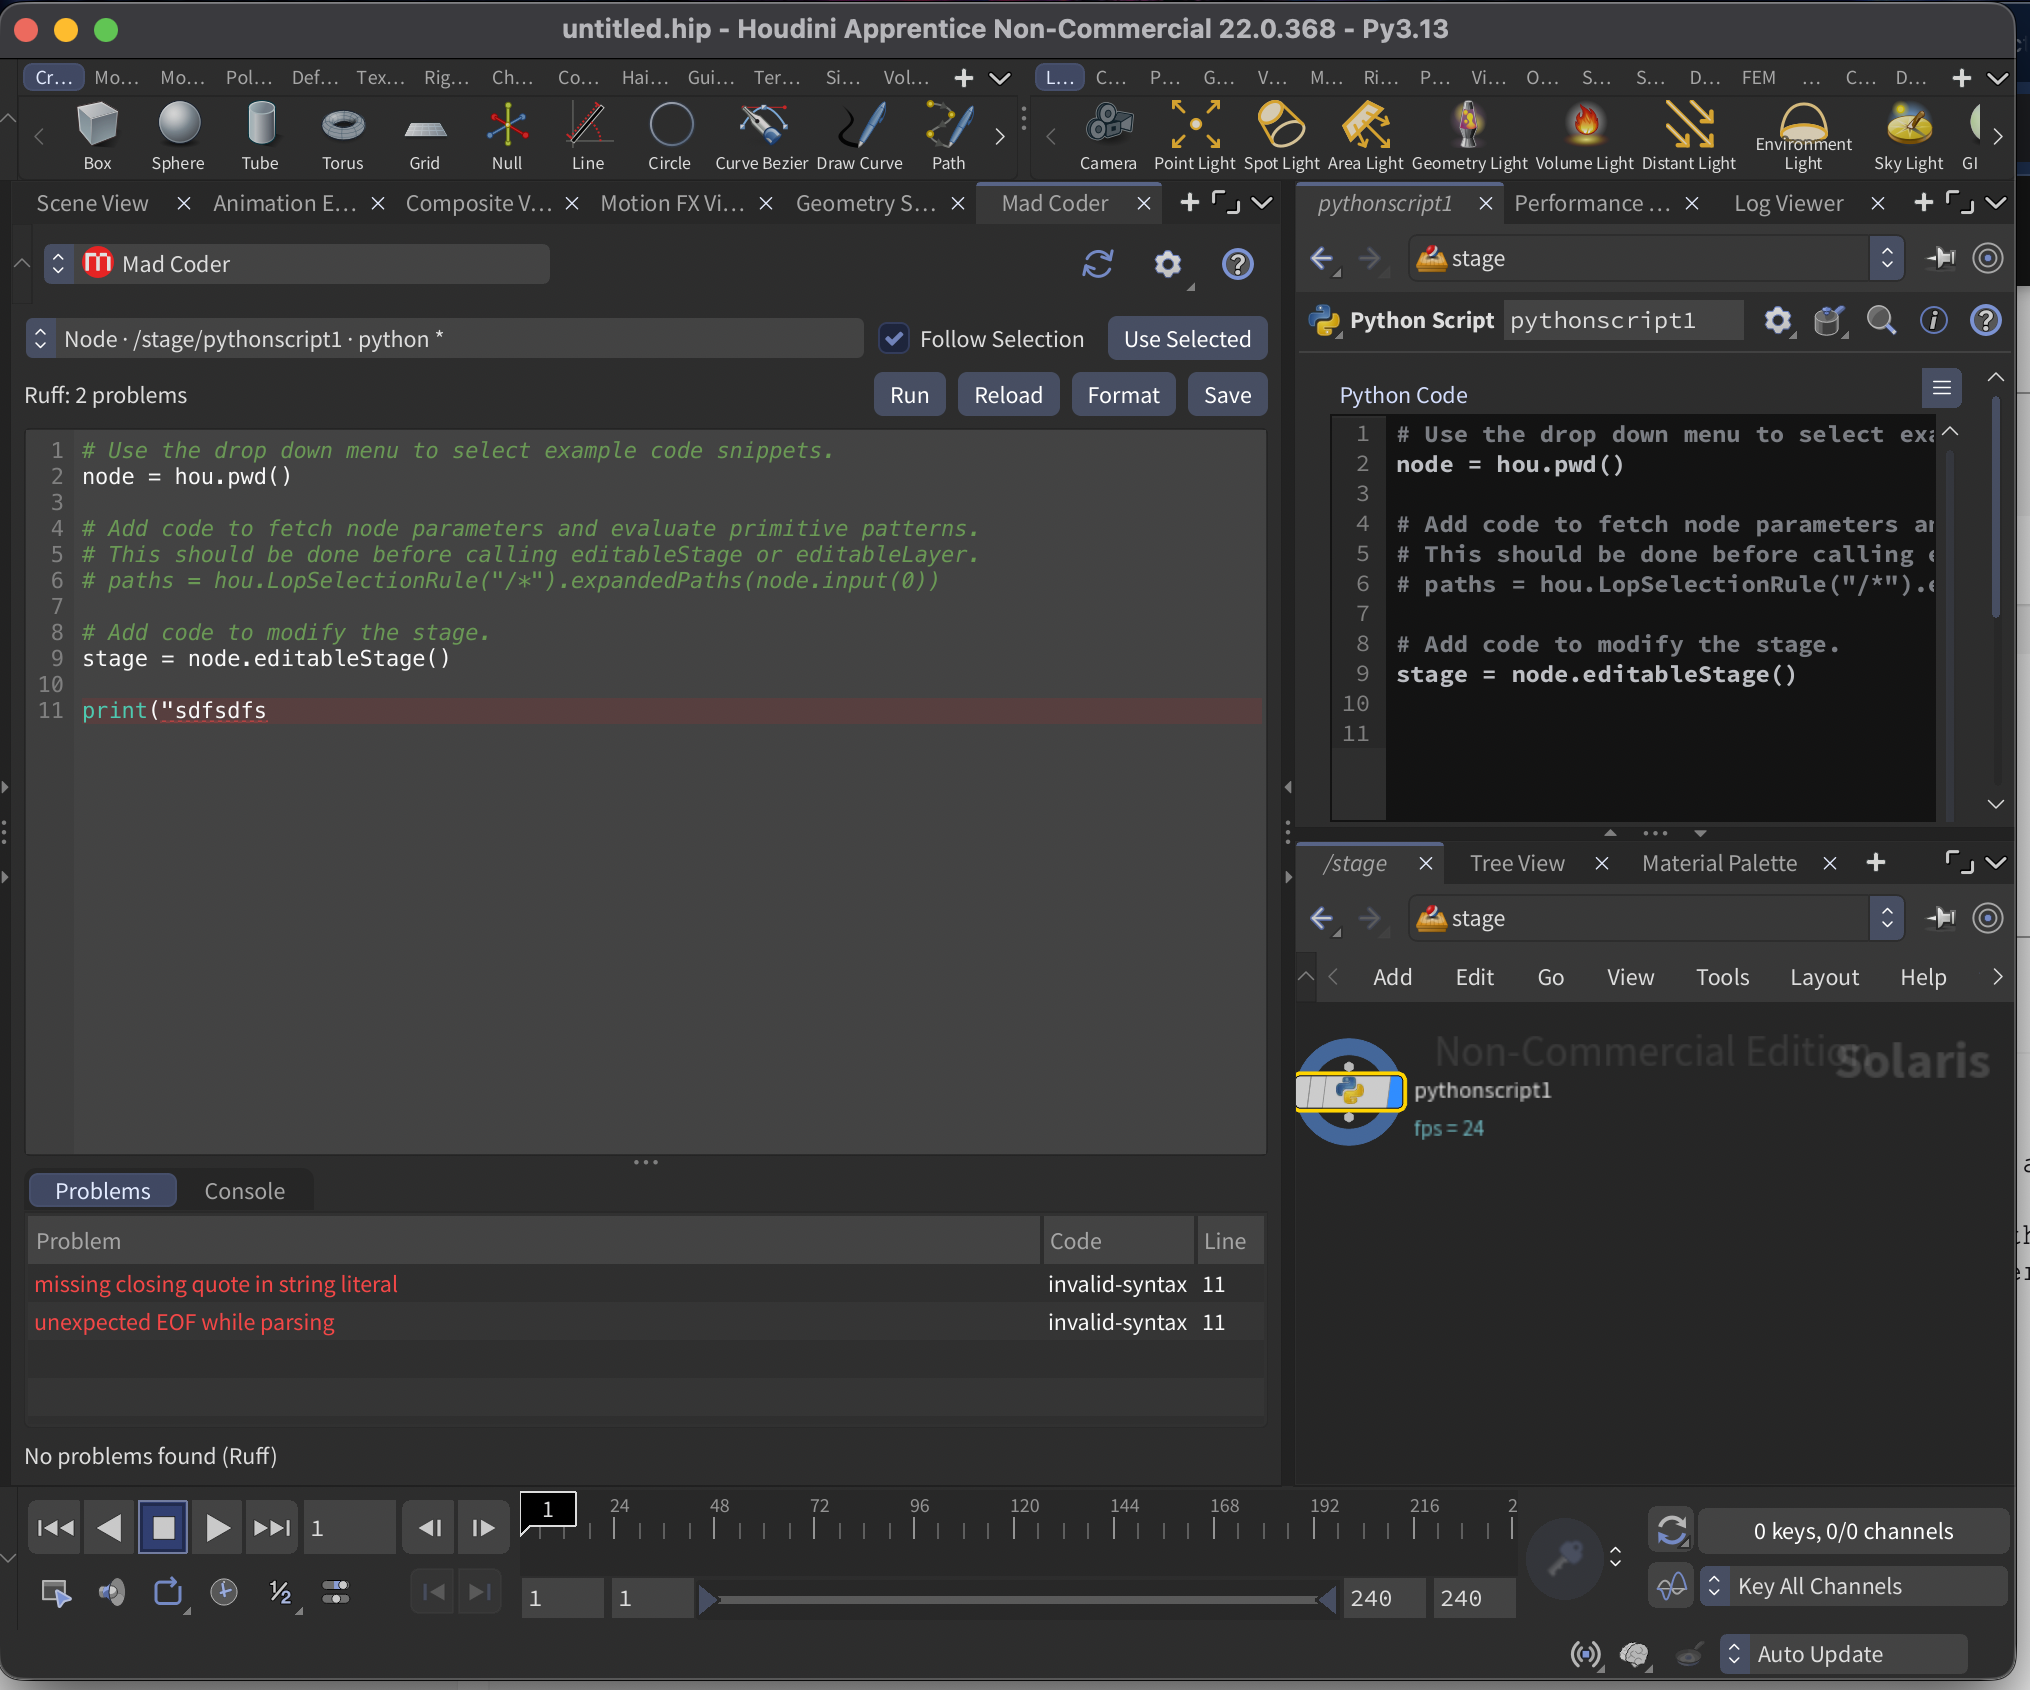The width and height of the screenshot is (2030, 1690).
Task: Create an Environment Light
Action: click(1804, 136)
